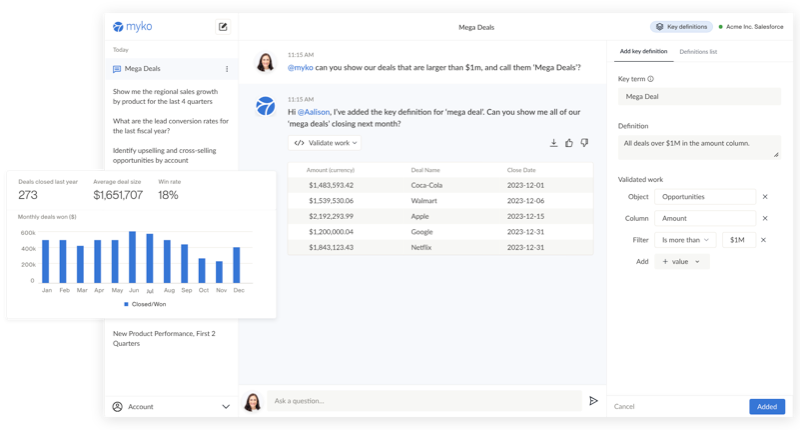The image size is (800, 430).
Task: Send the message with arrow icon
Action: [x=593, y=401]
